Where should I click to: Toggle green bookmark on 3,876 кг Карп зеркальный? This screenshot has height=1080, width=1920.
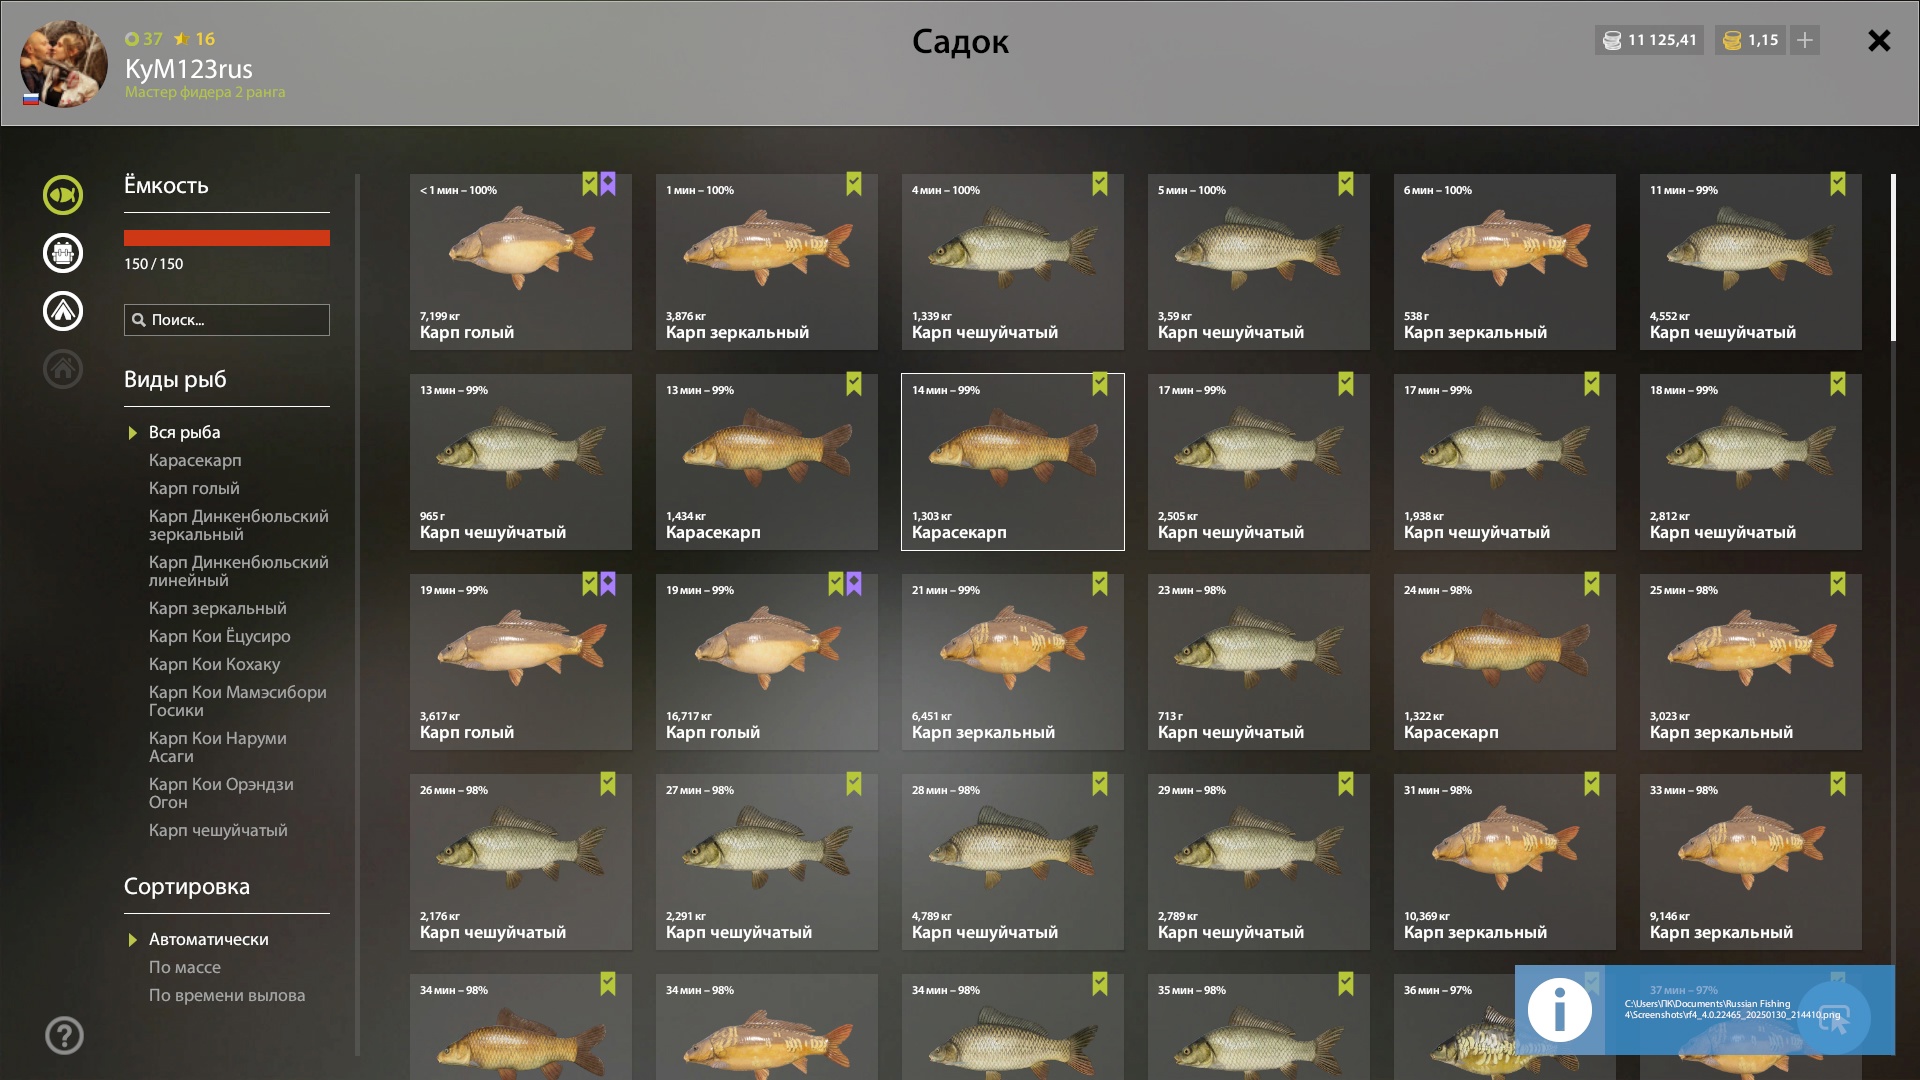(854, 184)
